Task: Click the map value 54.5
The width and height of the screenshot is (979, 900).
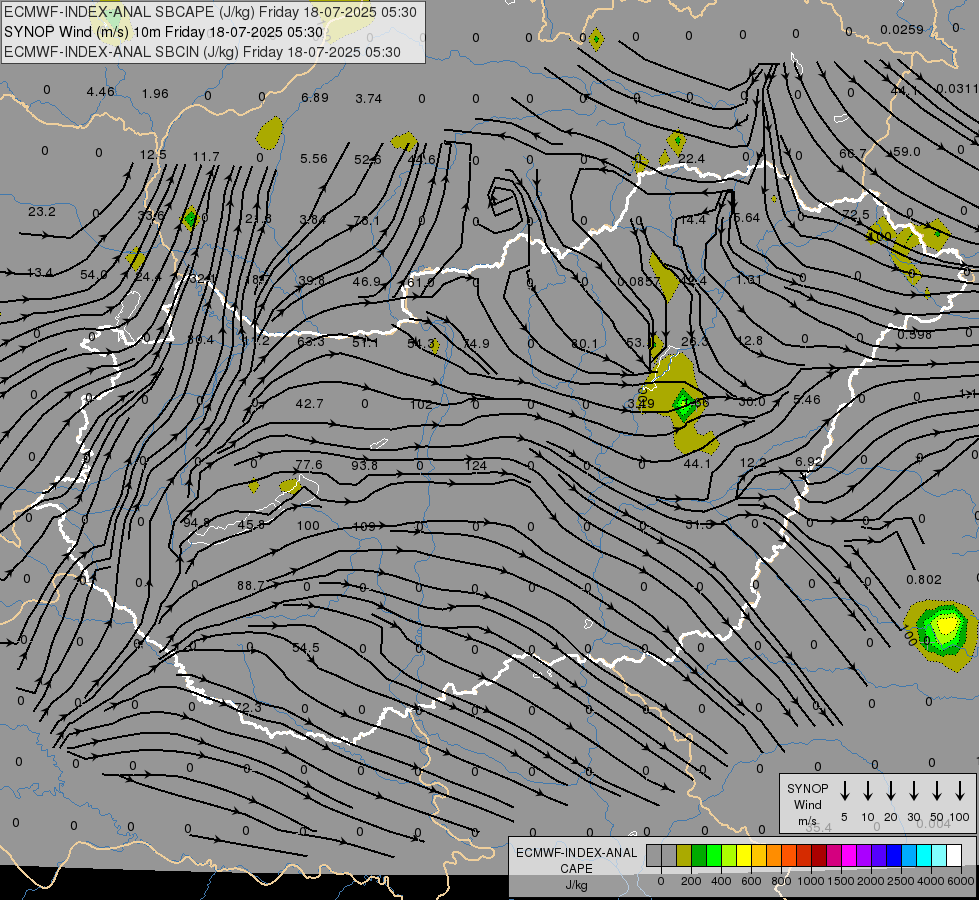Action: pos(306,648)
